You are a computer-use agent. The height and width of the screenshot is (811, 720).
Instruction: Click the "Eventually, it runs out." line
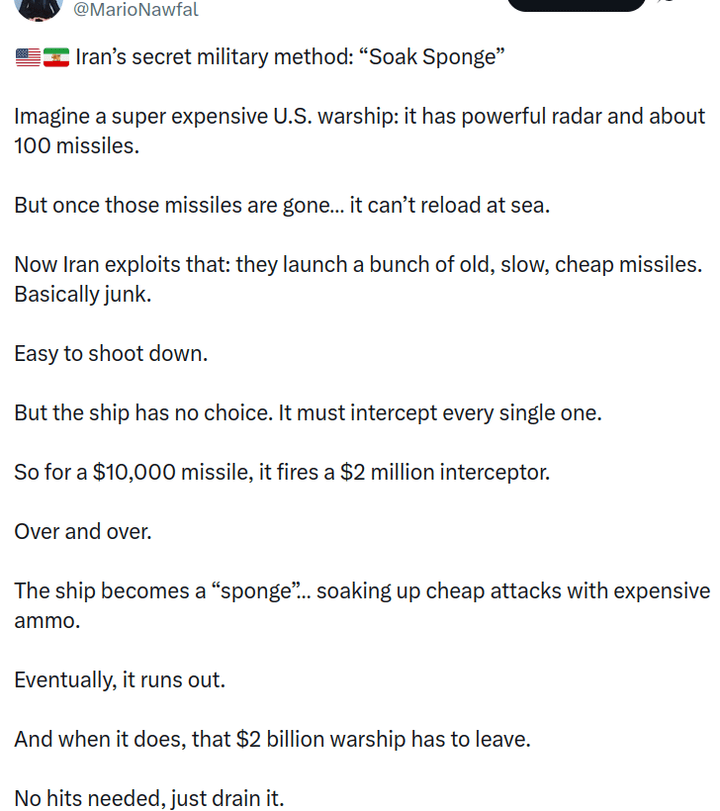(x=119, y=680)
